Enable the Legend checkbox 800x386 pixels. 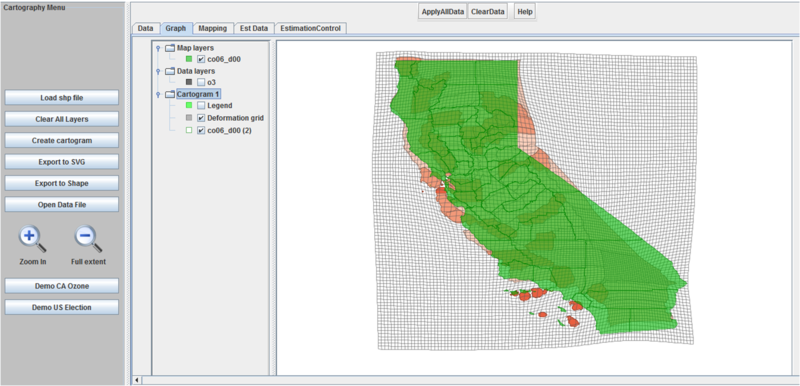coord(201,106)
